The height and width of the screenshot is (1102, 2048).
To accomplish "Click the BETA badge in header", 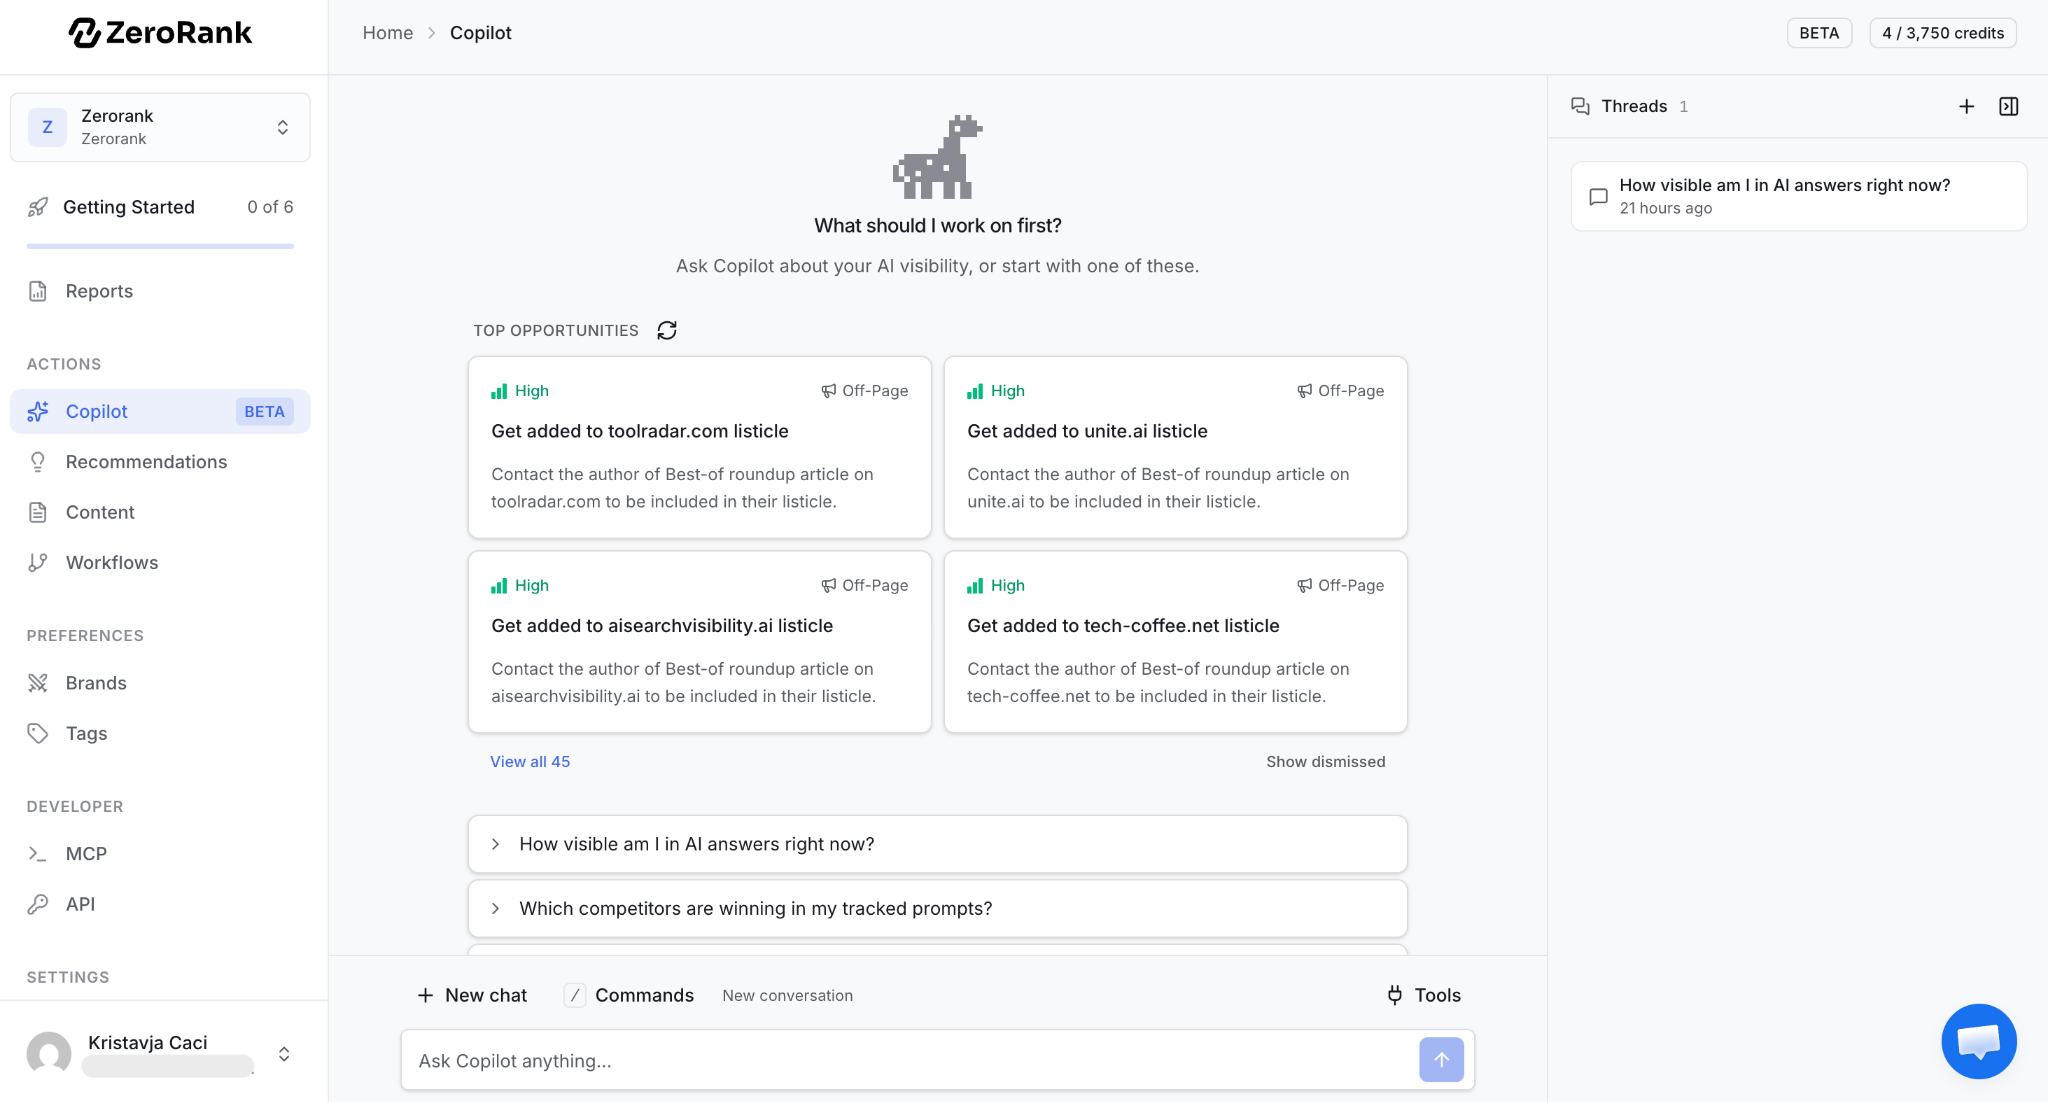I will pyautogui.click(x=1819, y=33).
